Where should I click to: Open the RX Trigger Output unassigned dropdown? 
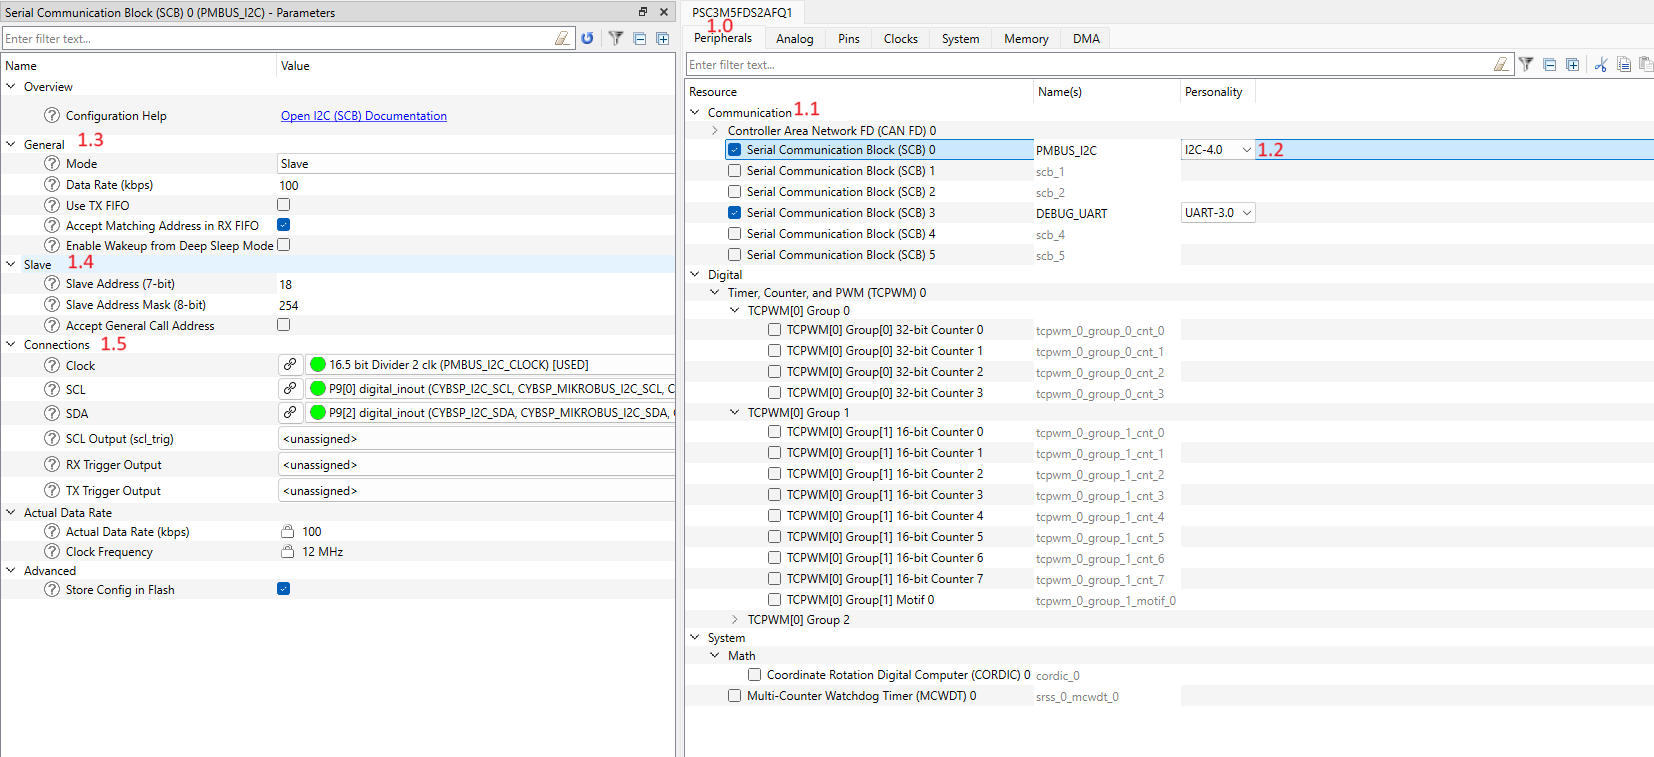[x=476, y=465]
